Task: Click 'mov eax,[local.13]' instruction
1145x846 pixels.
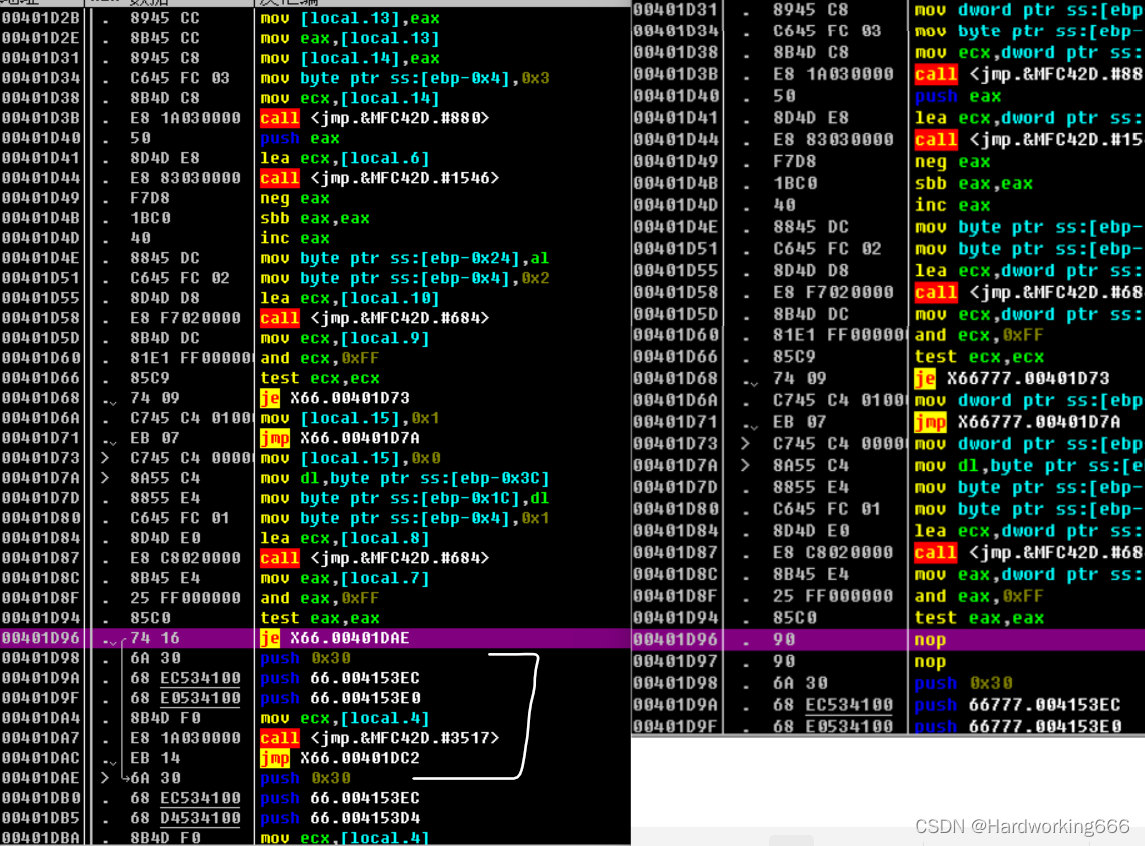Action: 350,38
